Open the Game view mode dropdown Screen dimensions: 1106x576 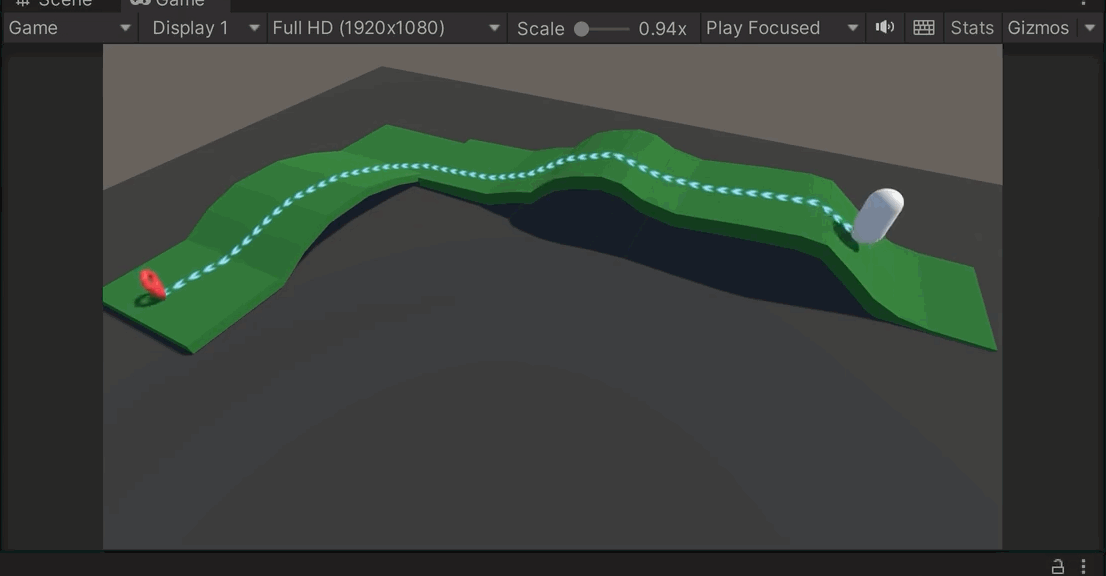pyautogui.click(x=69, y=28)
